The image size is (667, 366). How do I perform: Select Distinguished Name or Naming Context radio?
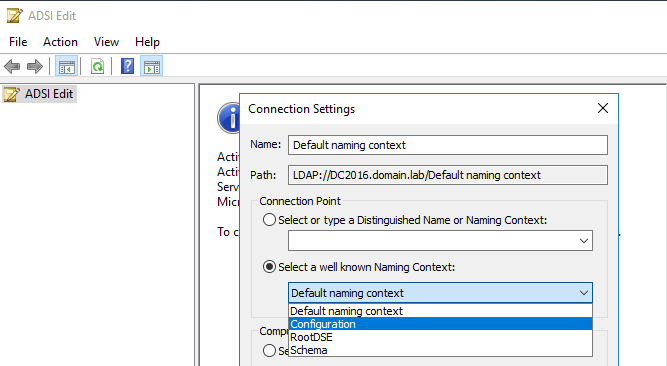click(x=269, y=220)
